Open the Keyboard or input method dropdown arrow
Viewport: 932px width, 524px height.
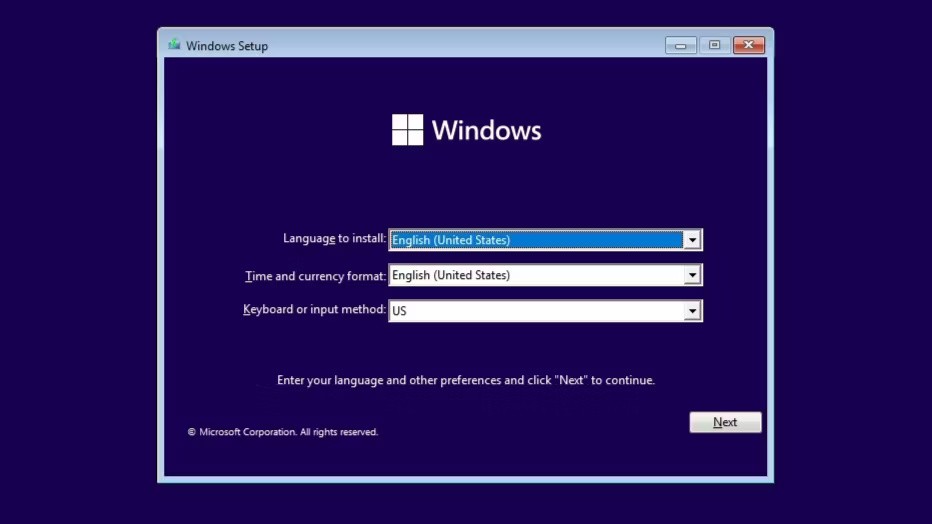(692, 311)
